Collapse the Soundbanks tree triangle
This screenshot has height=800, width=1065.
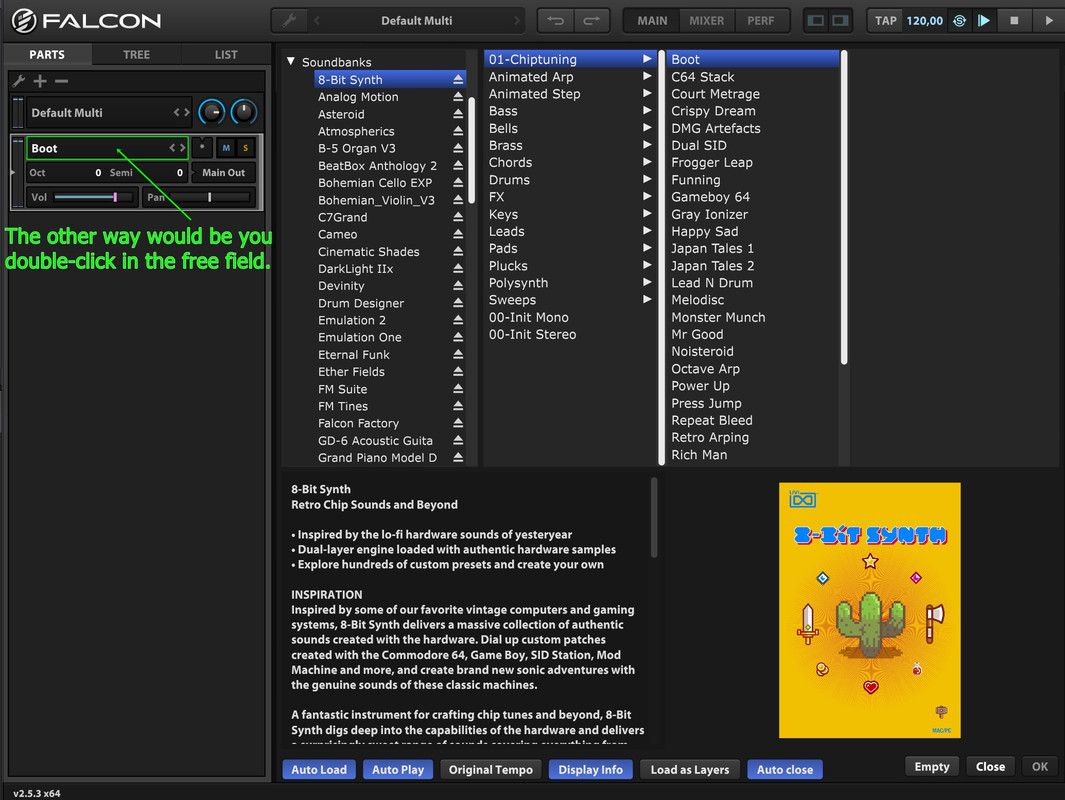291,62
